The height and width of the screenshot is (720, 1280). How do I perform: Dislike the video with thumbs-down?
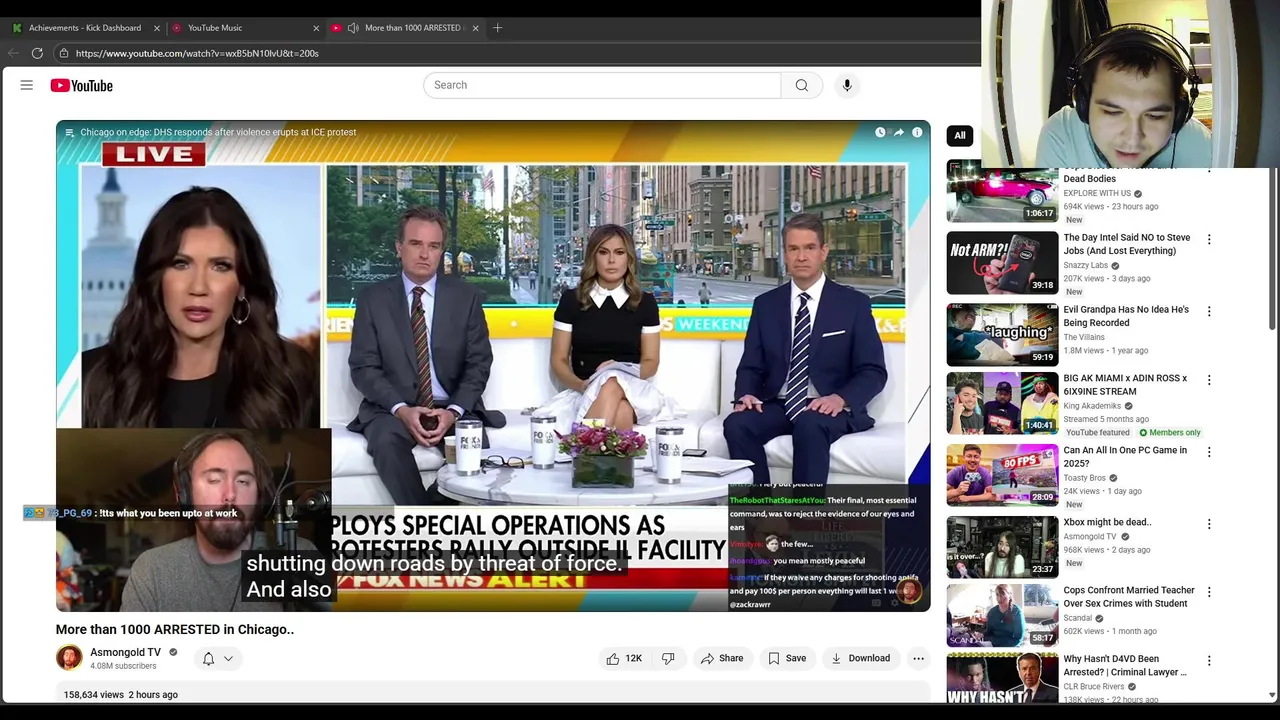[x=668, y=658]
